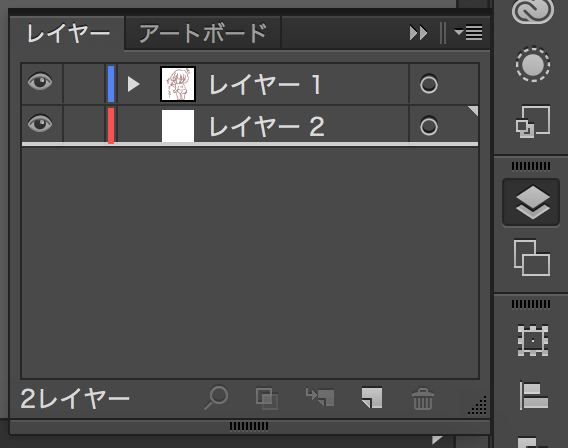
Task: Open the Creative Cloud Libraries panel icon
Action: [x=532, y=11]
